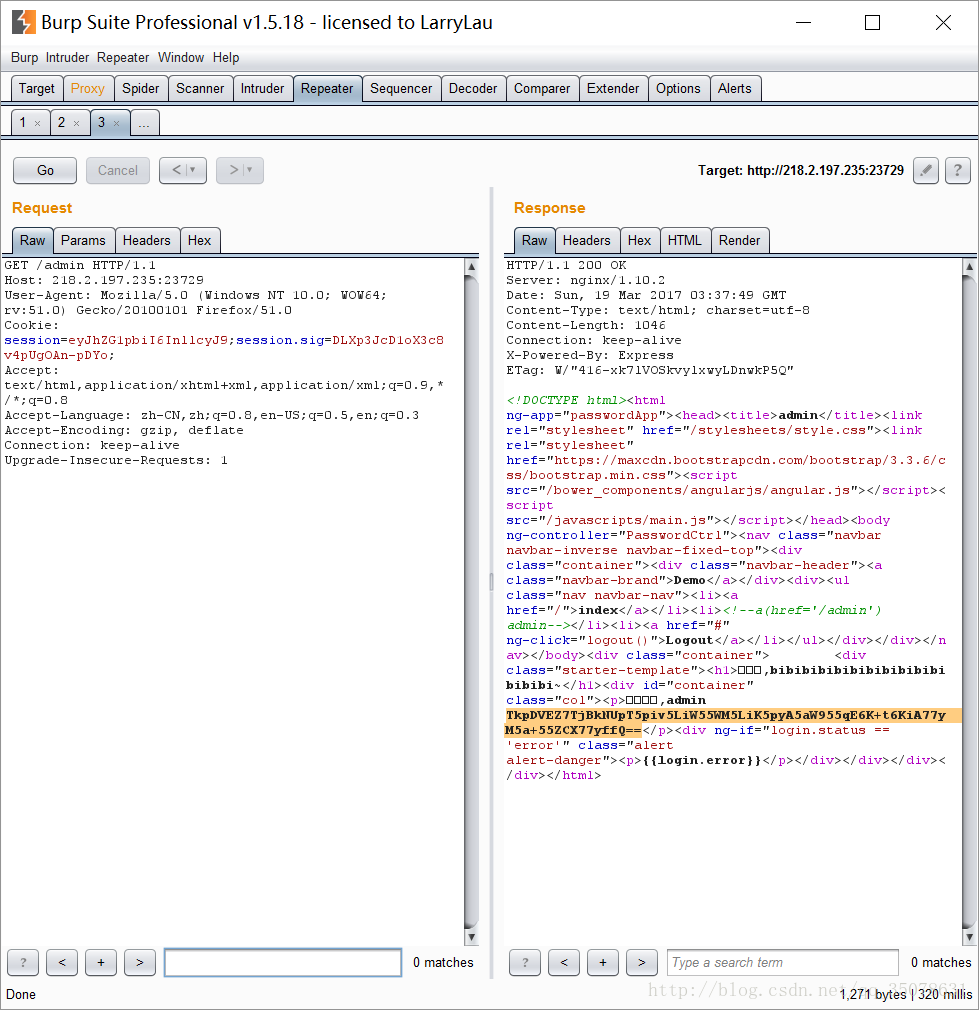
Task: Click the Cancel button
Action: (118, 171)
